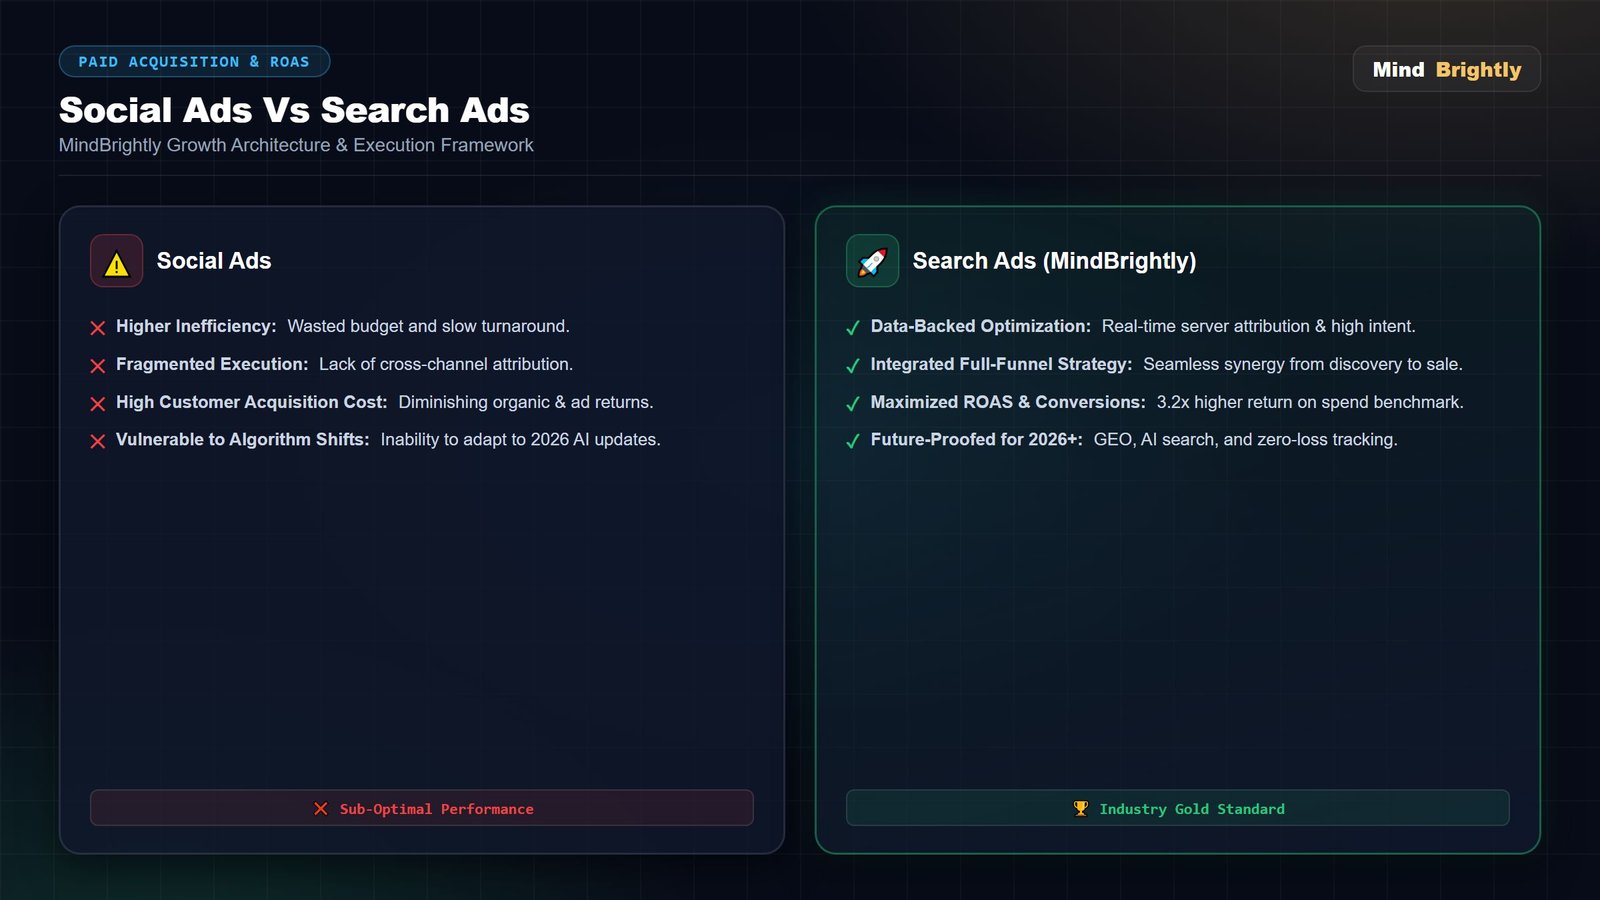Click the Search Ads (MindBrightly) heading
This screenshot has height=900, width=1600.
[1054, 261]
